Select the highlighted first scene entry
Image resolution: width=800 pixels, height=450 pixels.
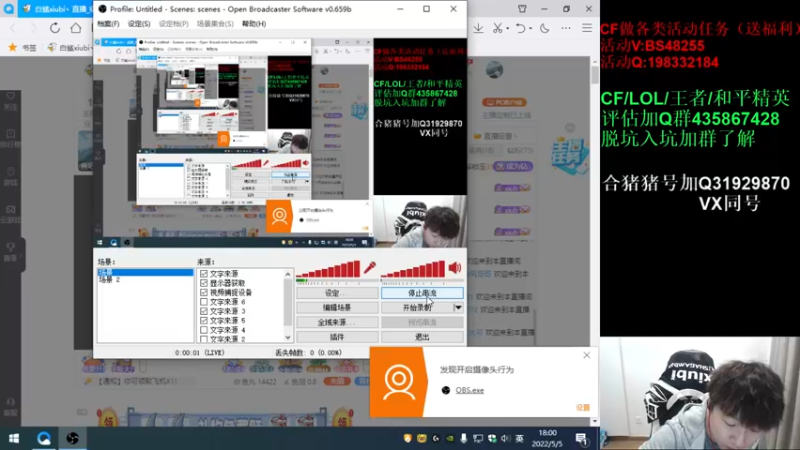tap(145, 272)
